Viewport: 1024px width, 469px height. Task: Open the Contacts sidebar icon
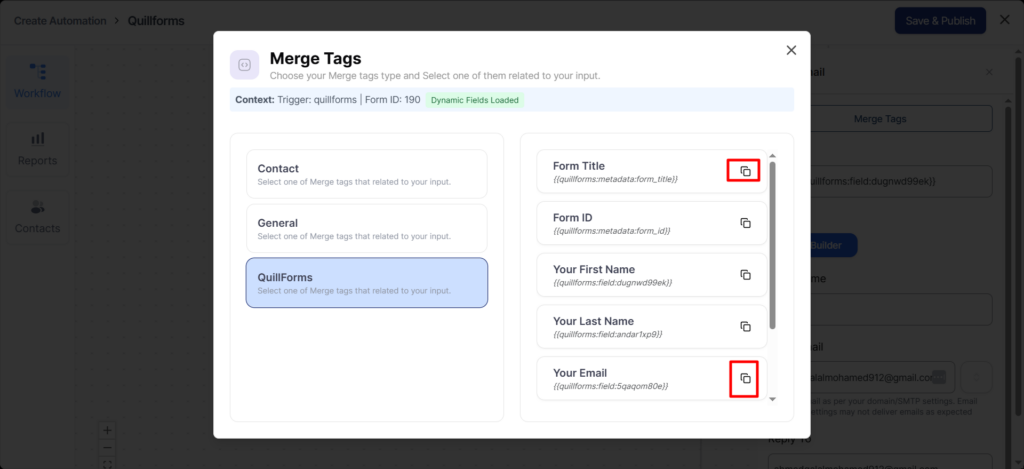click(37, 216)
